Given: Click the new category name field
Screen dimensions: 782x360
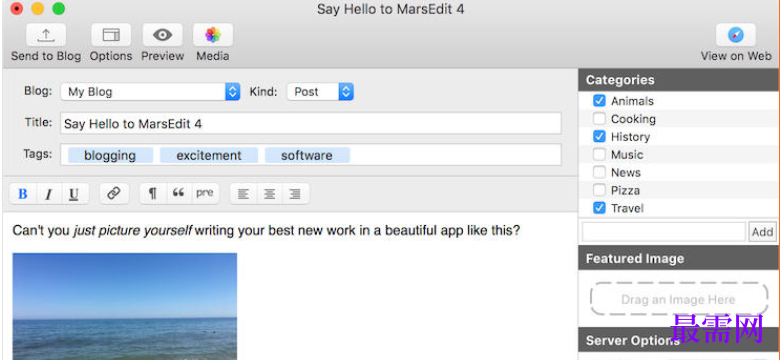Looking at the screenshot, I should pyautogui.click(x=664, y=232).
